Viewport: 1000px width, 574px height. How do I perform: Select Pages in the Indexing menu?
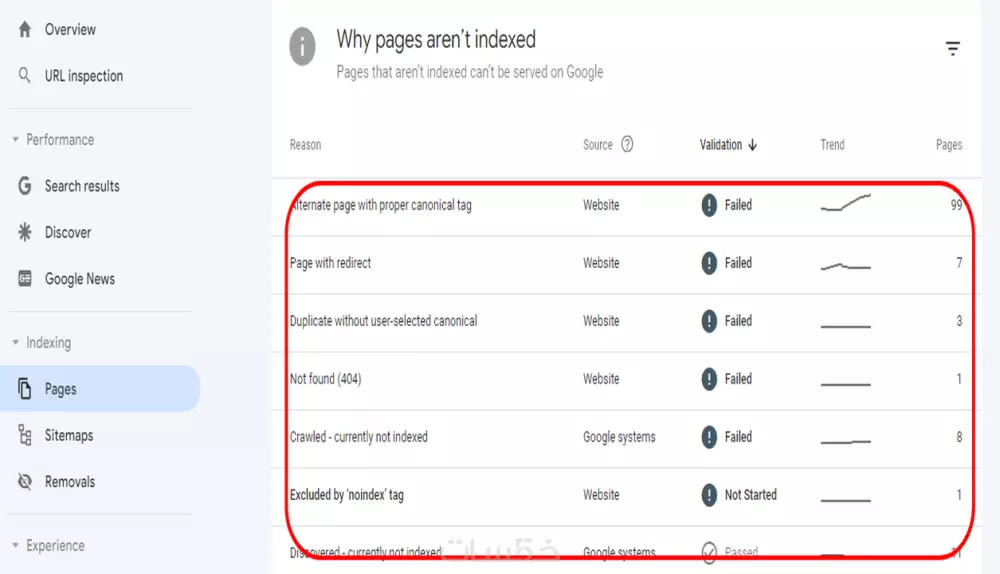coord(60,389)
